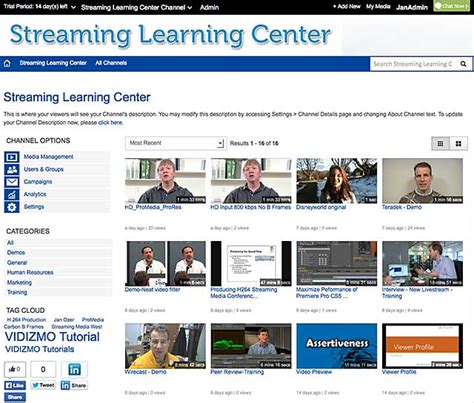The height and width of the screenshot is (403, 474).
Task: Click the search magnifier icon
Action: tap(463, 64)
